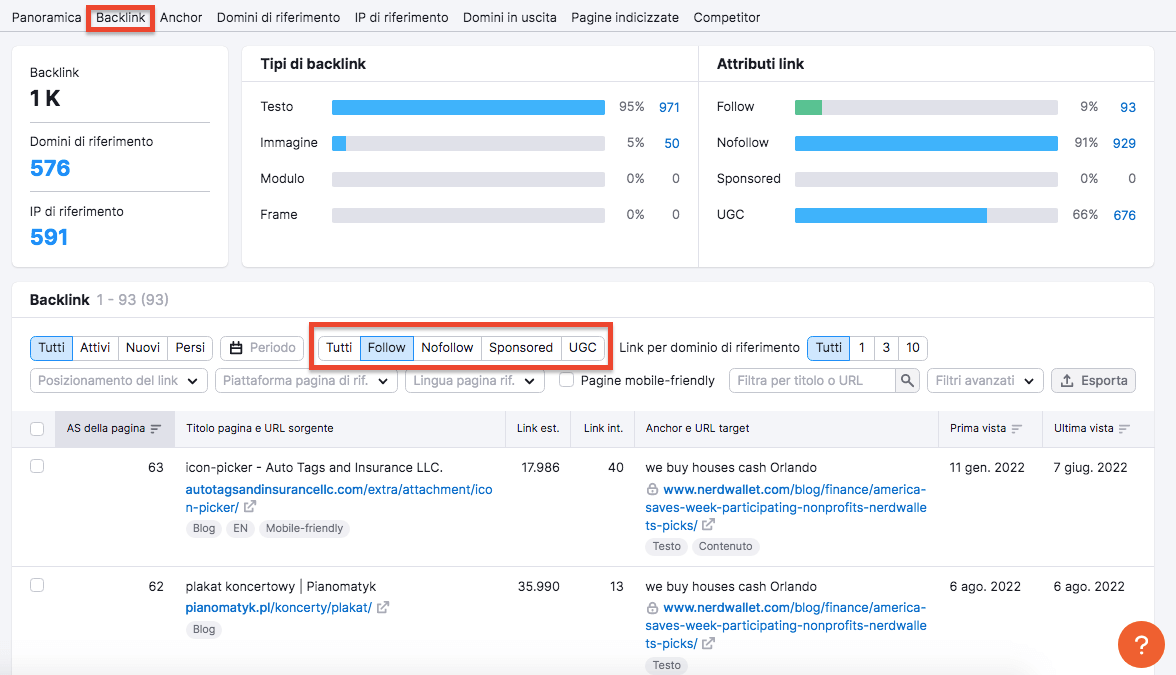Screen dimensions: 1176x675
Task: Open external link icon after autotagsandinsurancellc URL
Action: 250,507
